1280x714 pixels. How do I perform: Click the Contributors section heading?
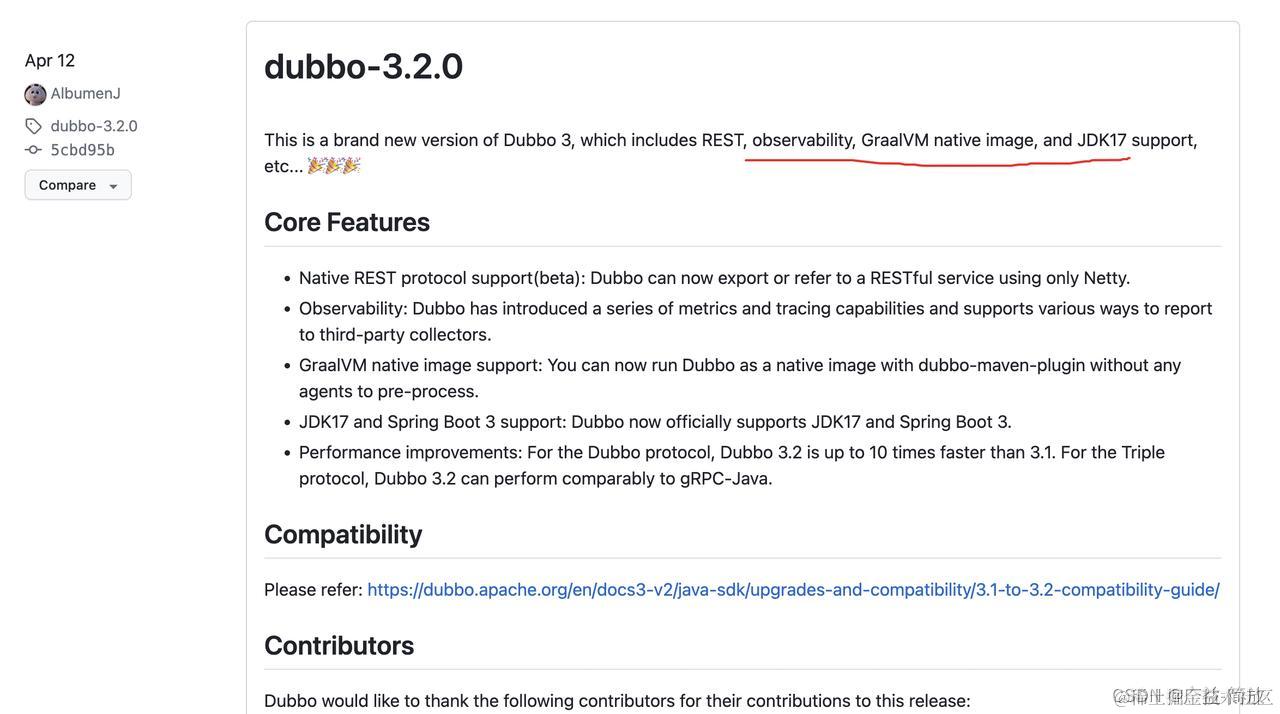339,645
